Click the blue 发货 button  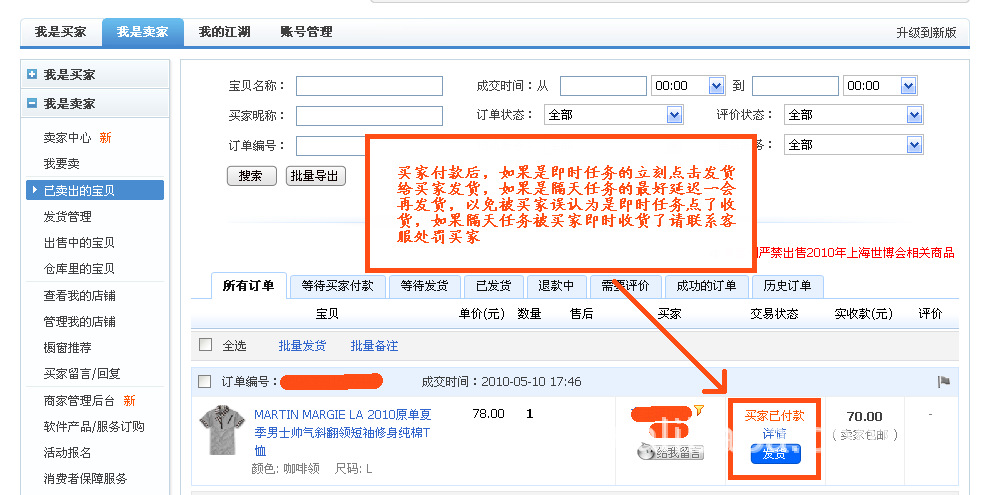click(x=775, y=454)
